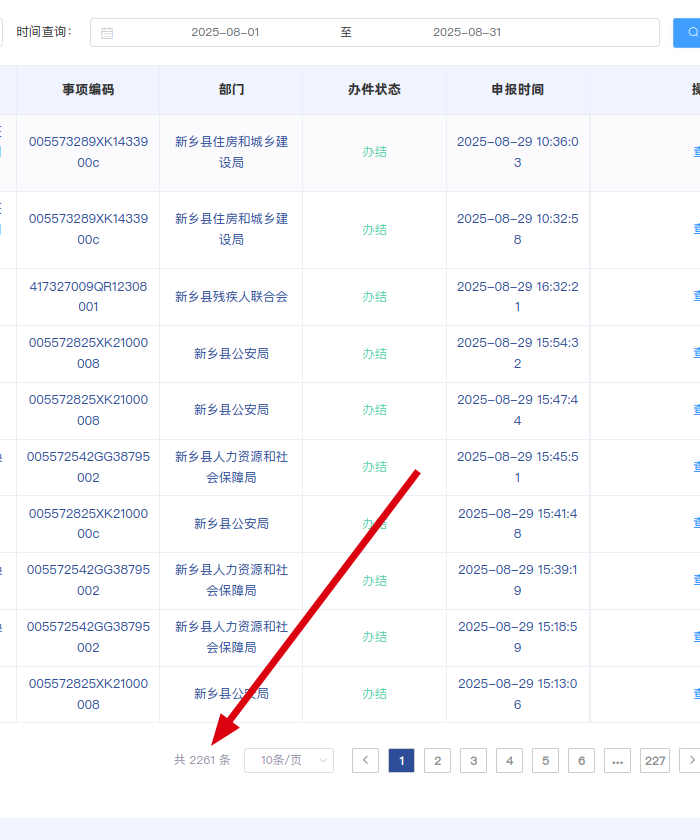
Task: Open page 6 in pagination
Action: (581, 761)
